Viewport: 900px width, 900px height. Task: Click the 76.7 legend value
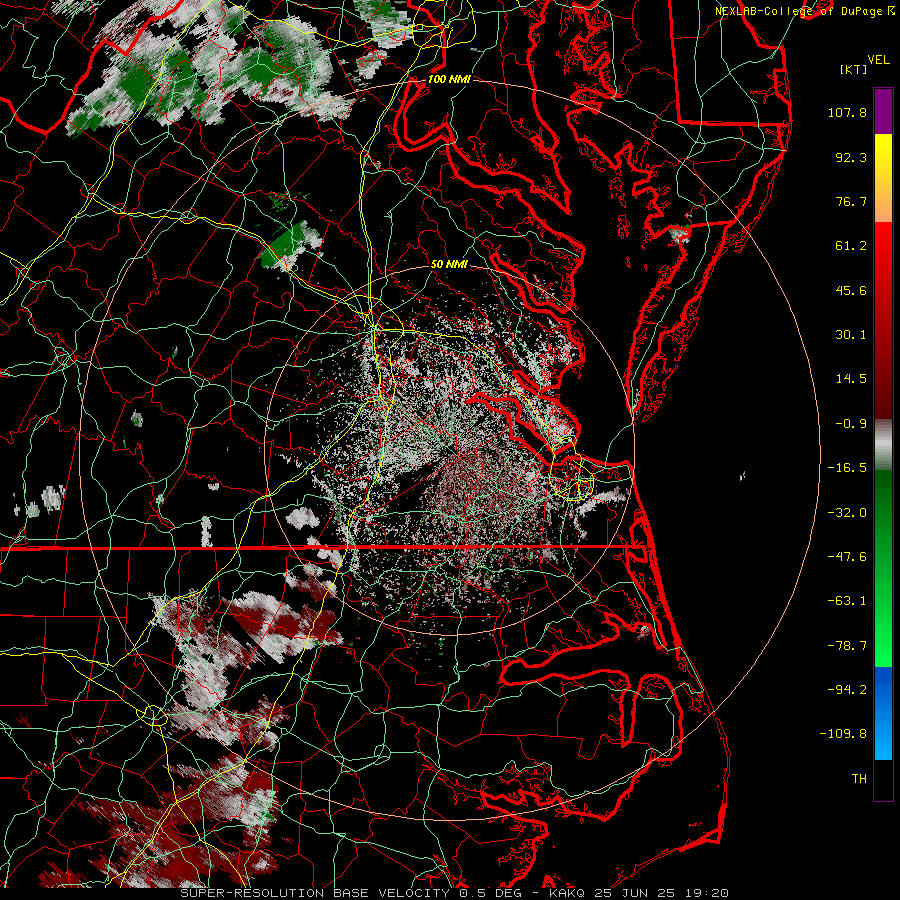[x=851, y=201]
